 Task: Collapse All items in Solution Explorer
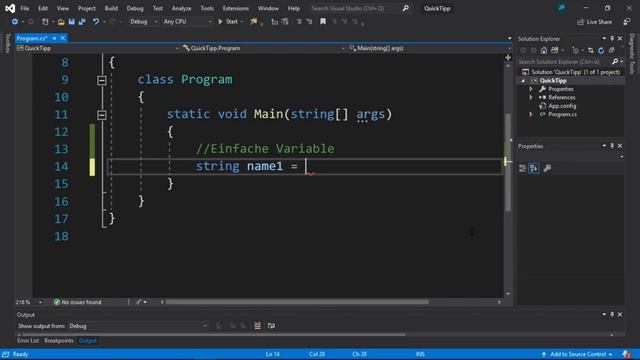pos(611,51)
